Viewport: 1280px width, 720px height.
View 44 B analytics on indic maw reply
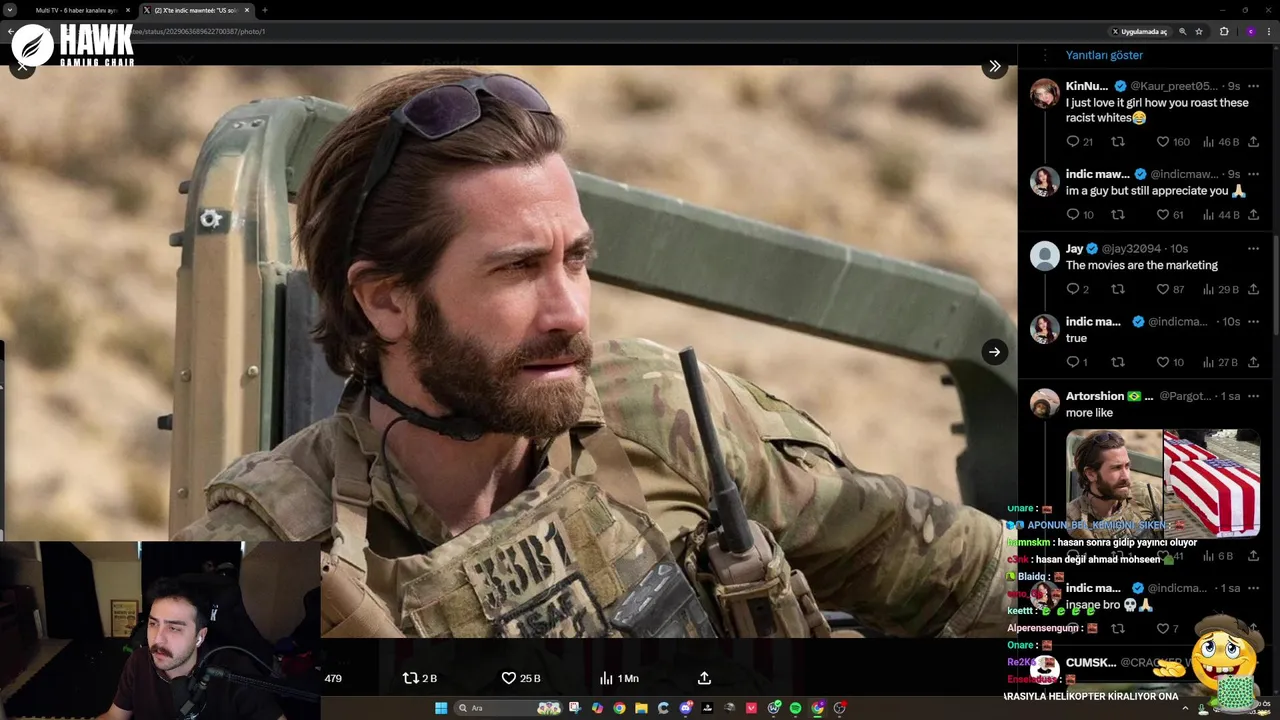click(x=1220, y=214)
